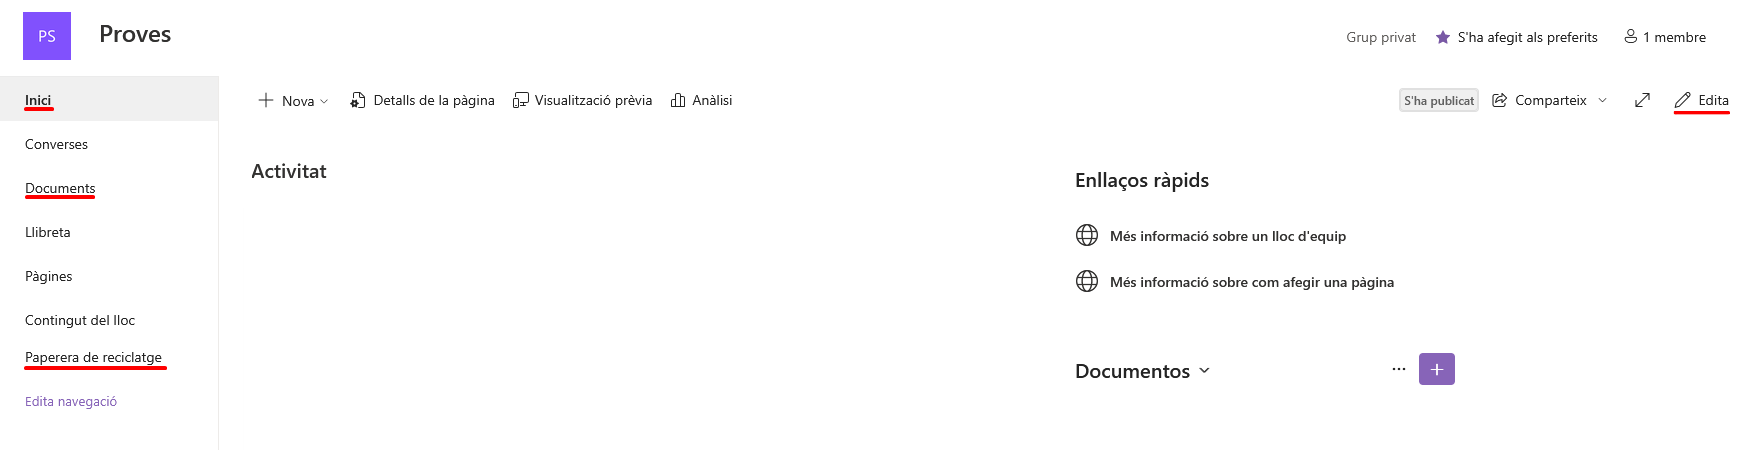Open Més informació sobre un lloc d'equip
Screen dimensions: 1742x450
coord(1227,236)
